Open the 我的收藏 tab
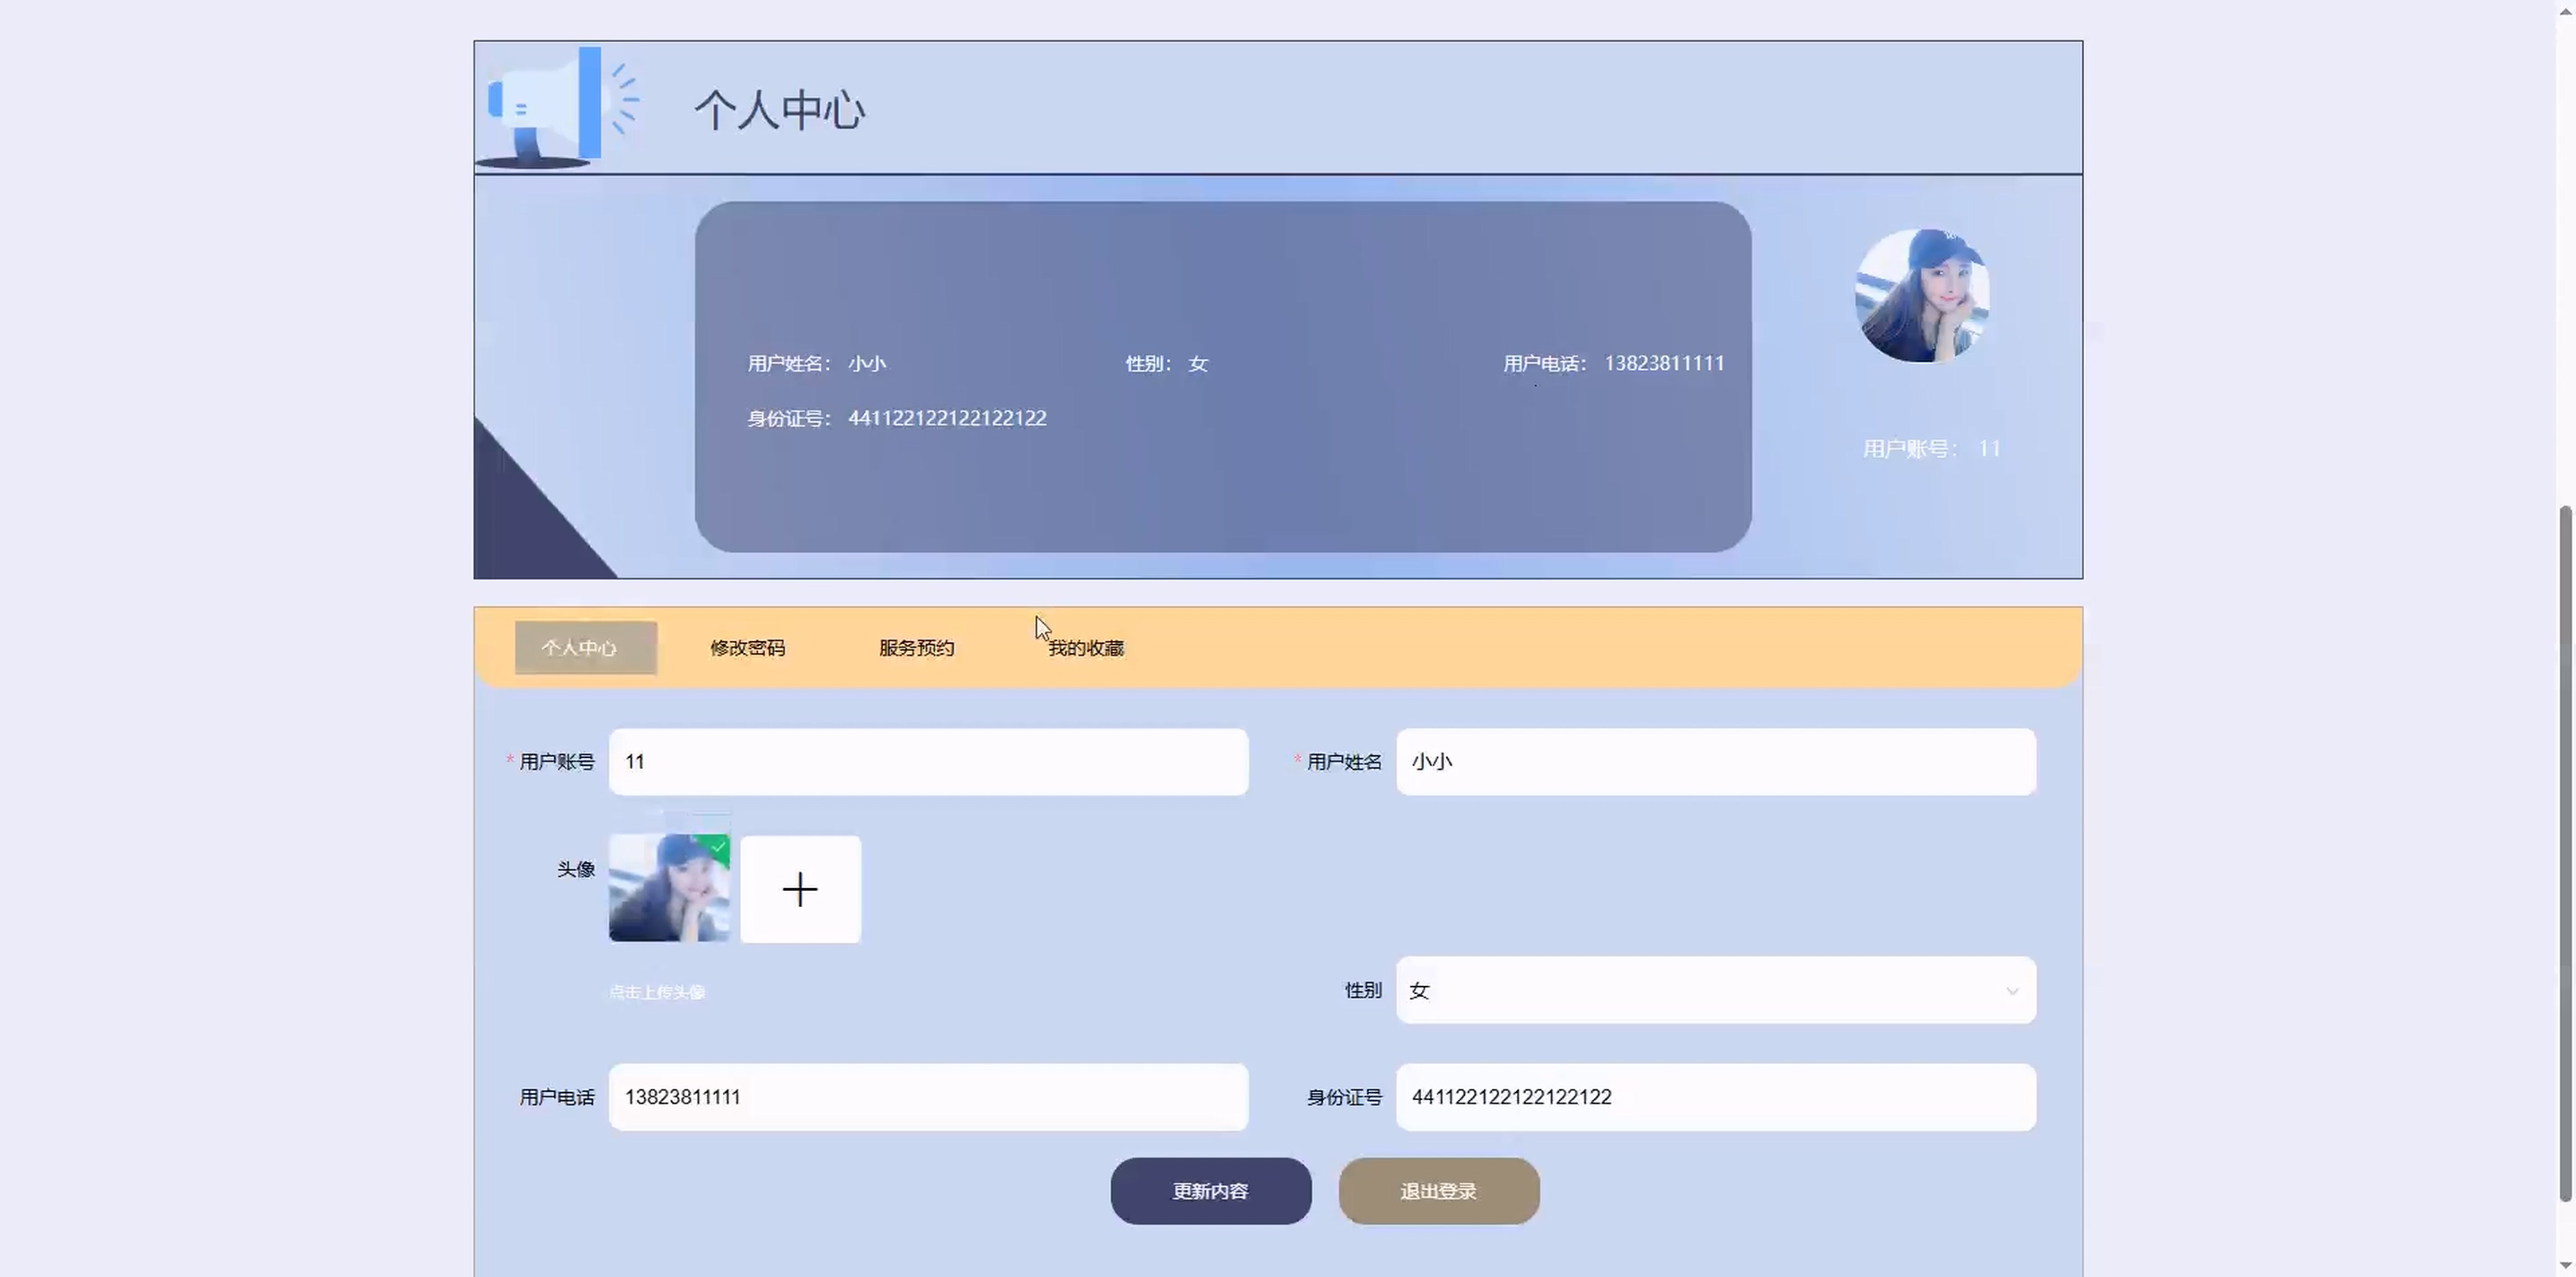 pyautogui.click(x=1085, y=648)
